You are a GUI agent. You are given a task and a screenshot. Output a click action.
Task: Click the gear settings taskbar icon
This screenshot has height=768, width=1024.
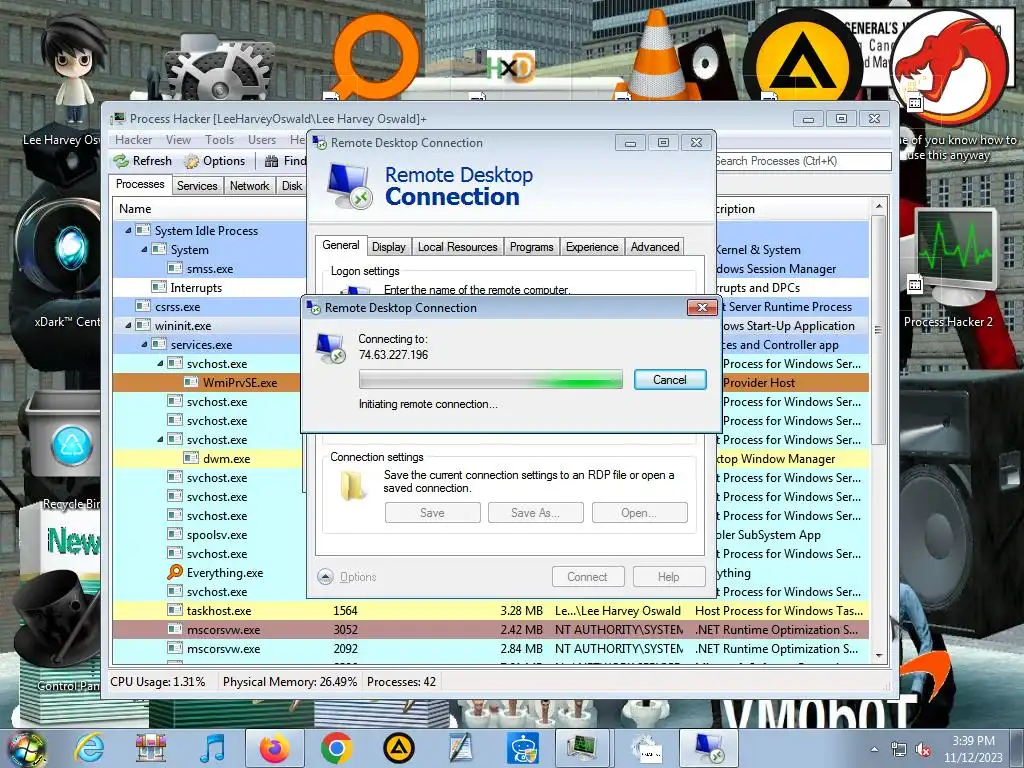point(646,748)
